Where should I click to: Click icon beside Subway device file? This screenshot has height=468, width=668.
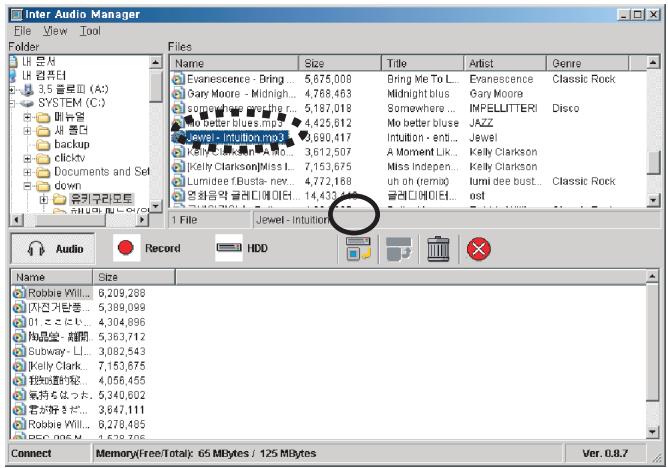point(19,351)
